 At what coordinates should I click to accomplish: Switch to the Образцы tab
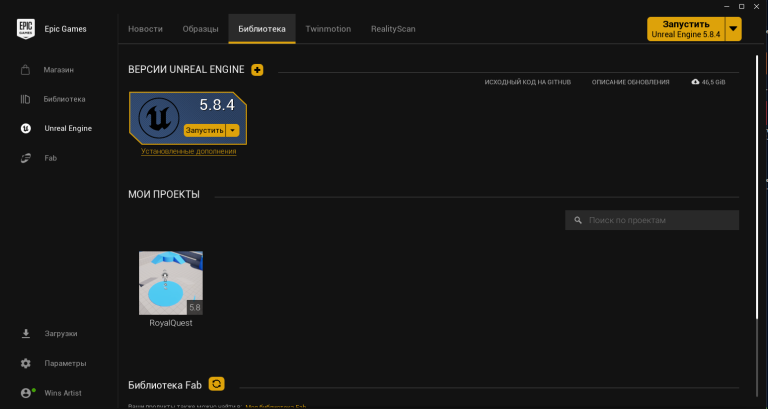[x=200, y=29]
